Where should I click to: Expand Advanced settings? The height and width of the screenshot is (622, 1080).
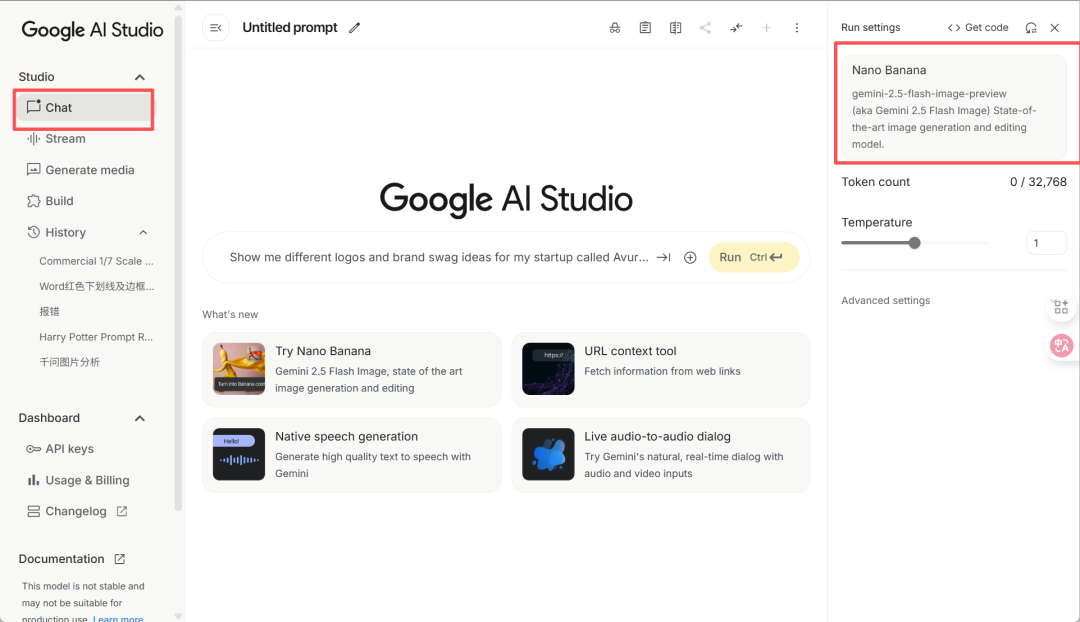(886, 301)
